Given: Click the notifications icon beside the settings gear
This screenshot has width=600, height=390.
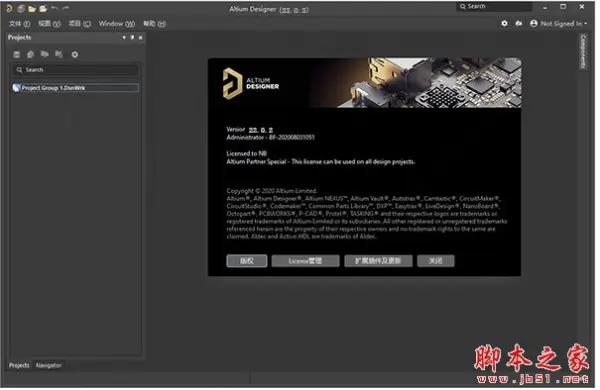Looking at the screenshot, I should pyautogui.click(x=519, y=24).
